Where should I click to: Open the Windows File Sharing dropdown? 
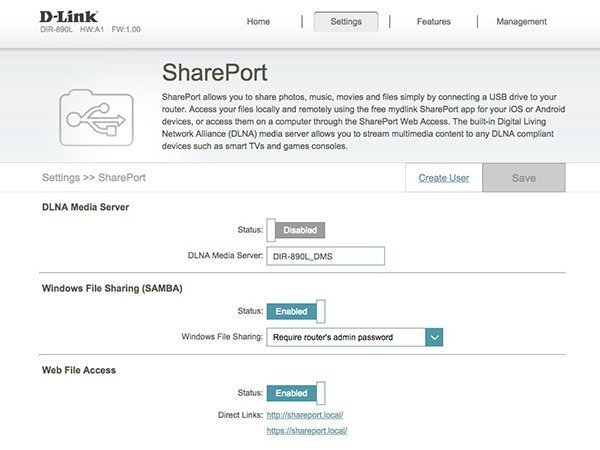355,337
